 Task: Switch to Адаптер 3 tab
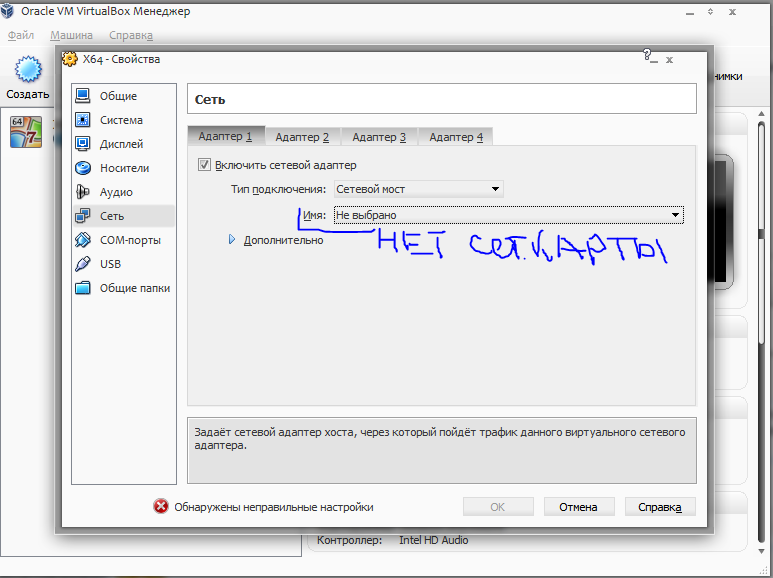point(379,137)
